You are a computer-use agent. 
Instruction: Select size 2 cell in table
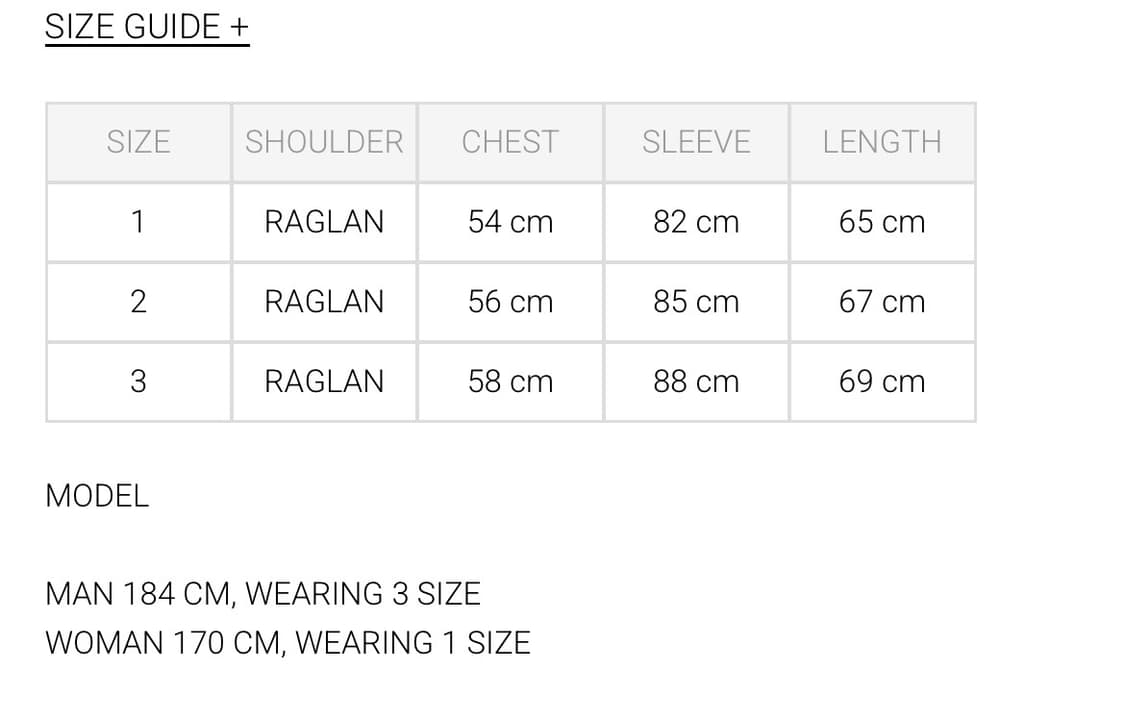tap(138, 302)
